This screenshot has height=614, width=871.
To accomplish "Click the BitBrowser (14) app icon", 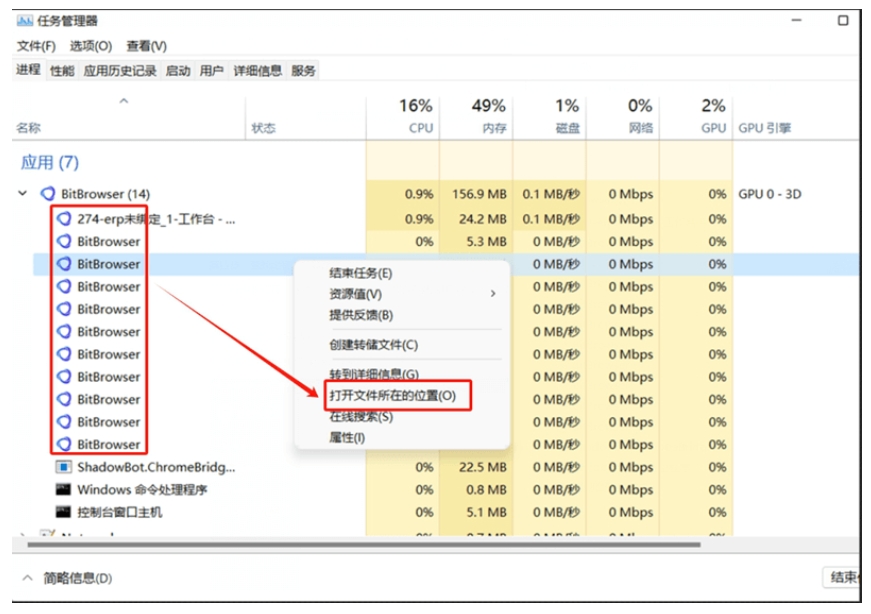I will (x=48, y=193).
